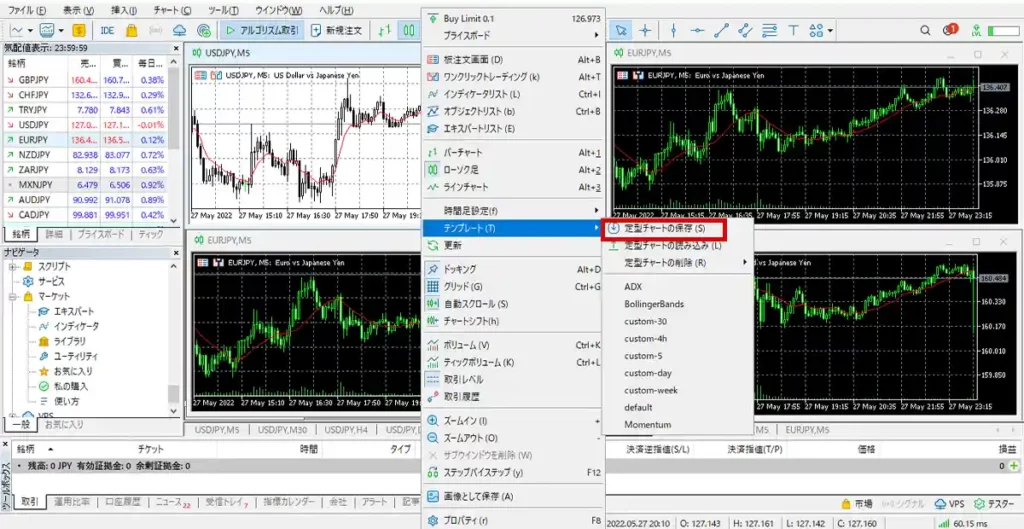1024x529 pixels.
Task: Choose the BollingerBands template from submenu
Action: [654, 304]
